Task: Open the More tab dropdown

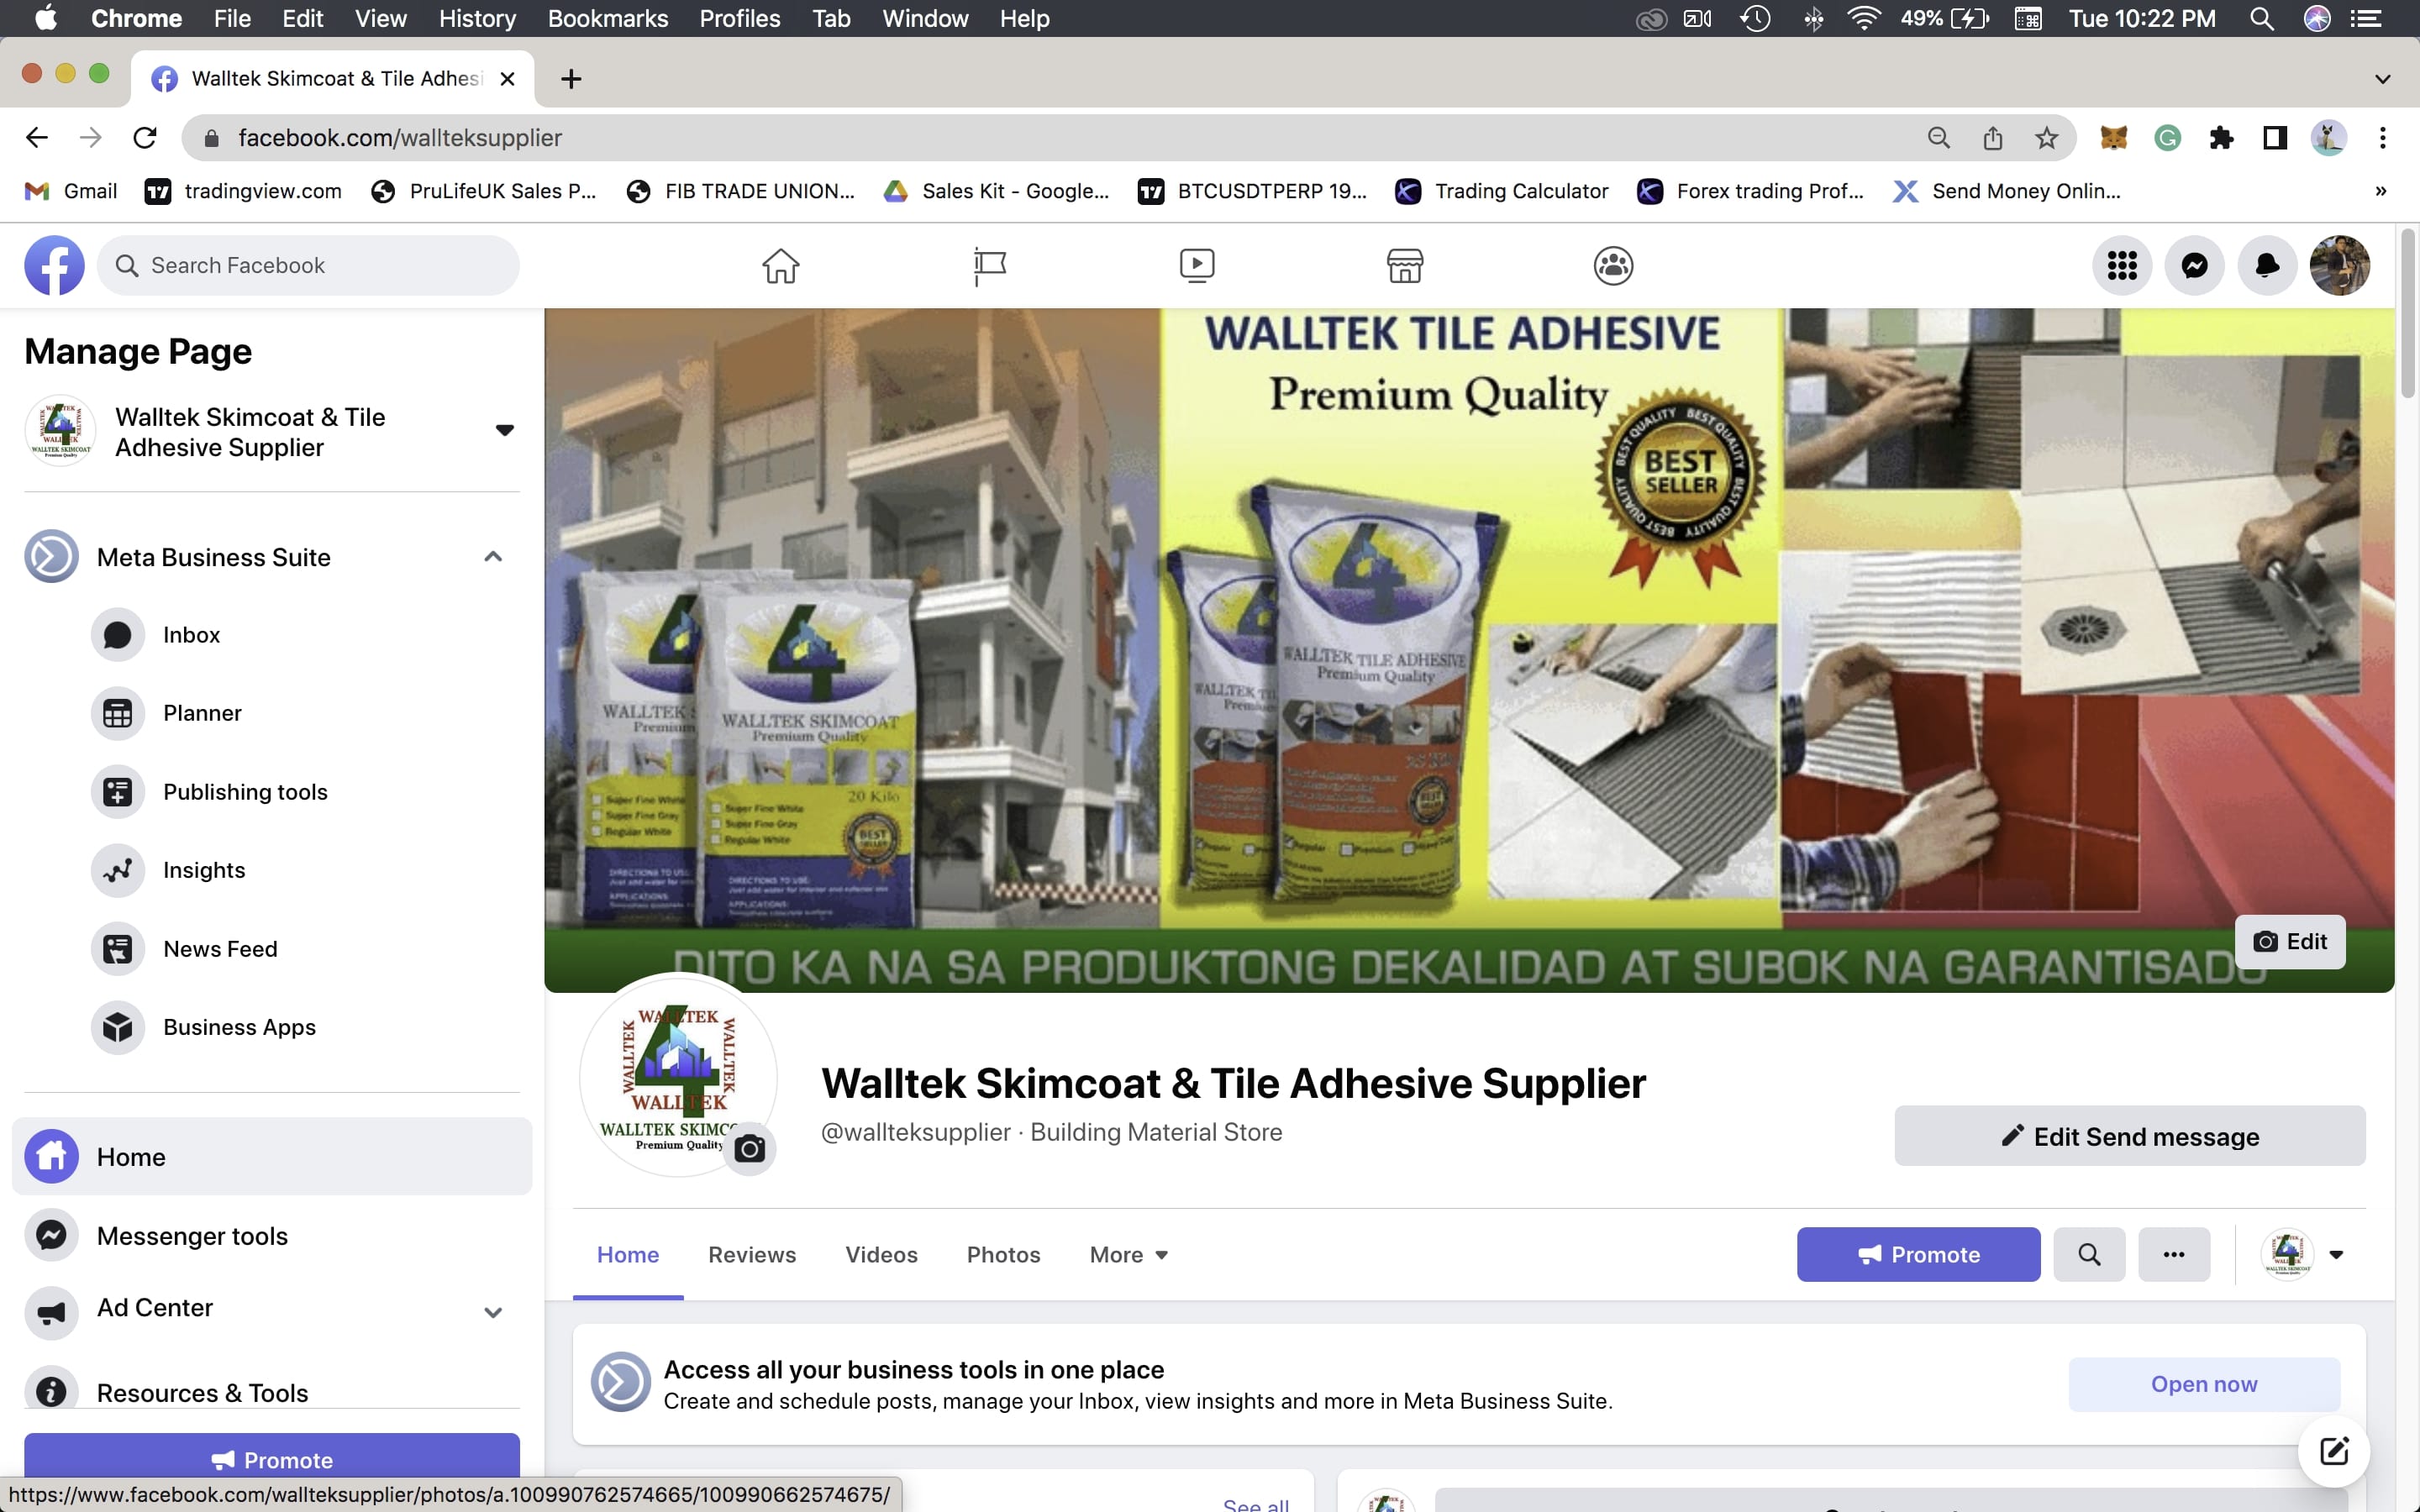Action: click(x=1128, y=1254)
